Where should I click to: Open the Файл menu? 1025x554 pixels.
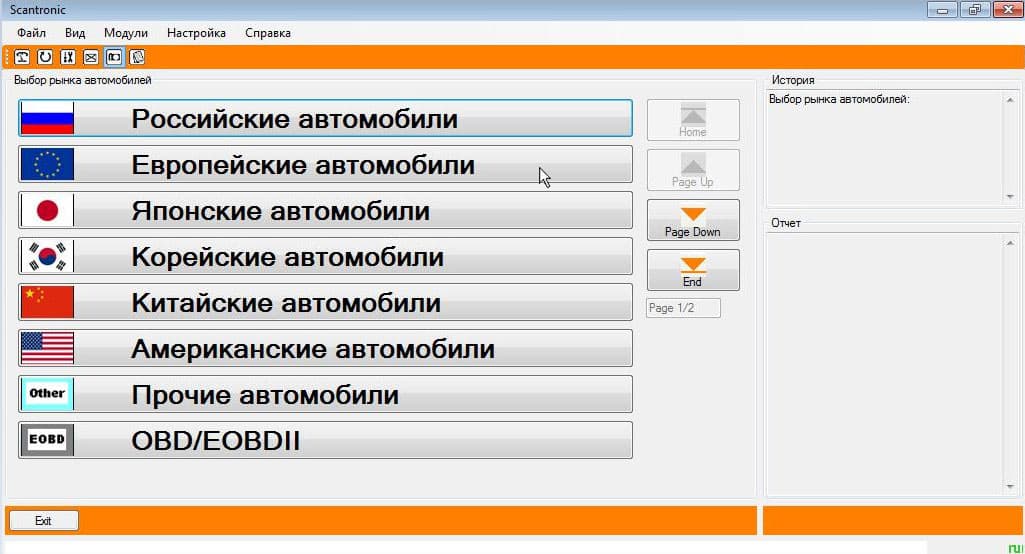click(x=31, y=33)
